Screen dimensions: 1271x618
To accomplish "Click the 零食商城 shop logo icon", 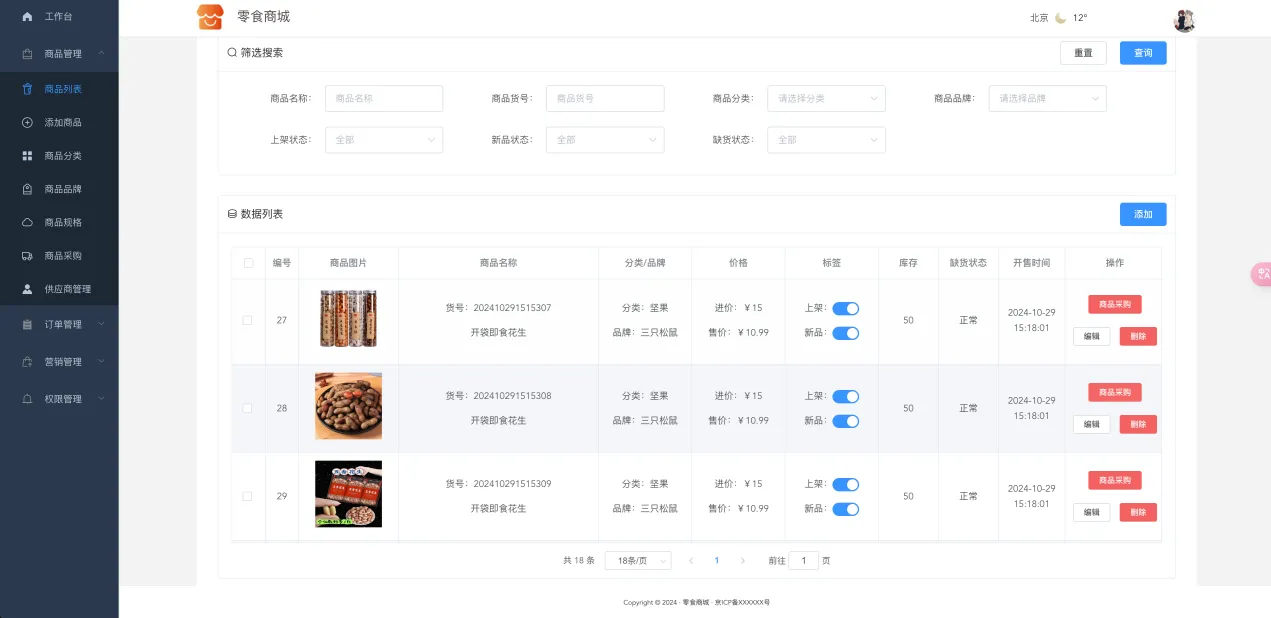I will (x=210, y=17).
